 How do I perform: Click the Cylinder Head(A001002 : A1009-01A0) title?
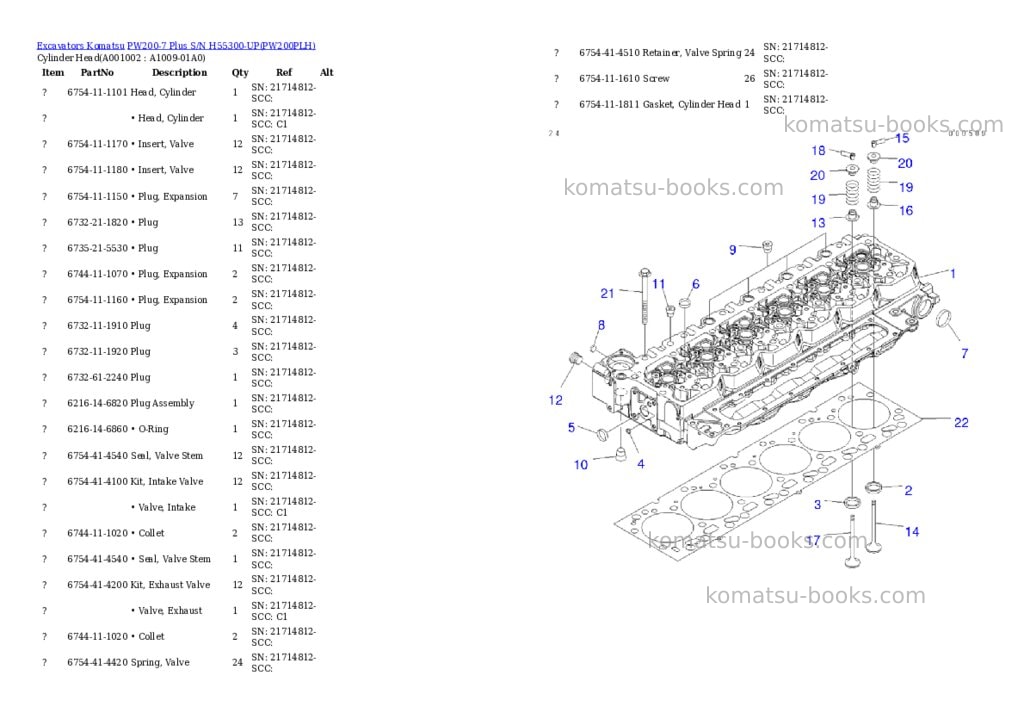pos(121,58)
